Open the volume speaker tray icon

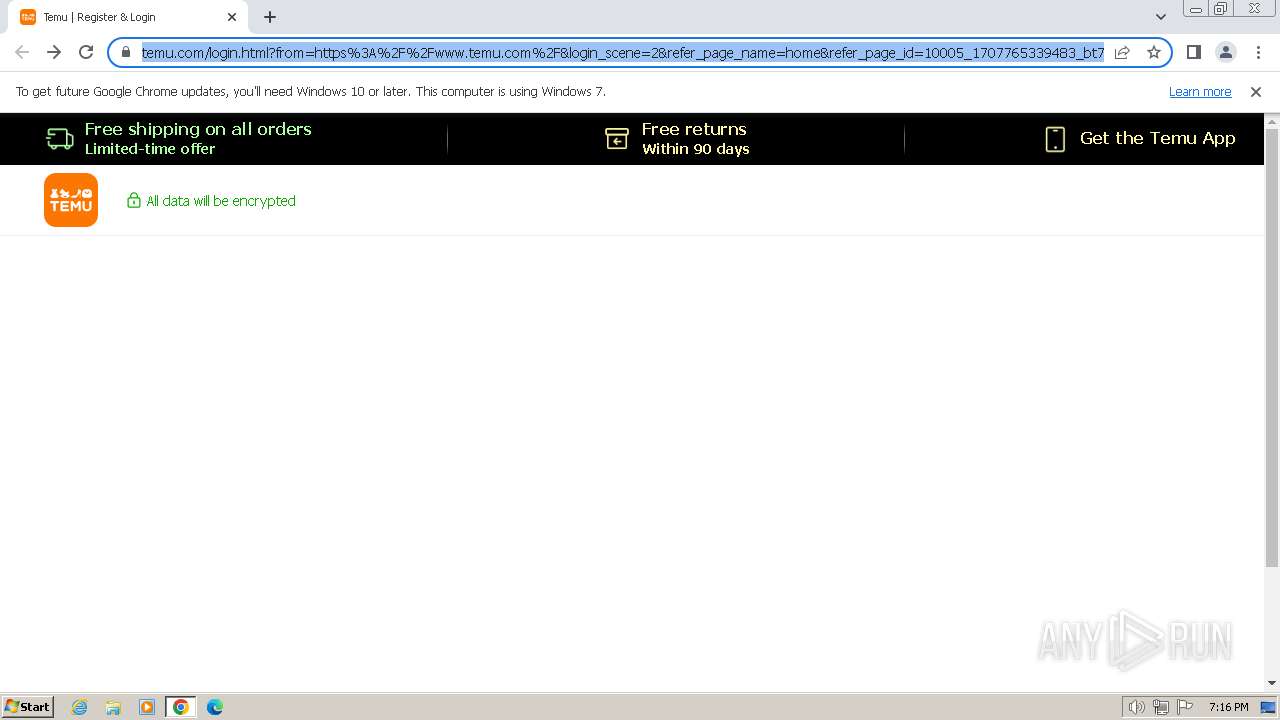[1137, 707]
